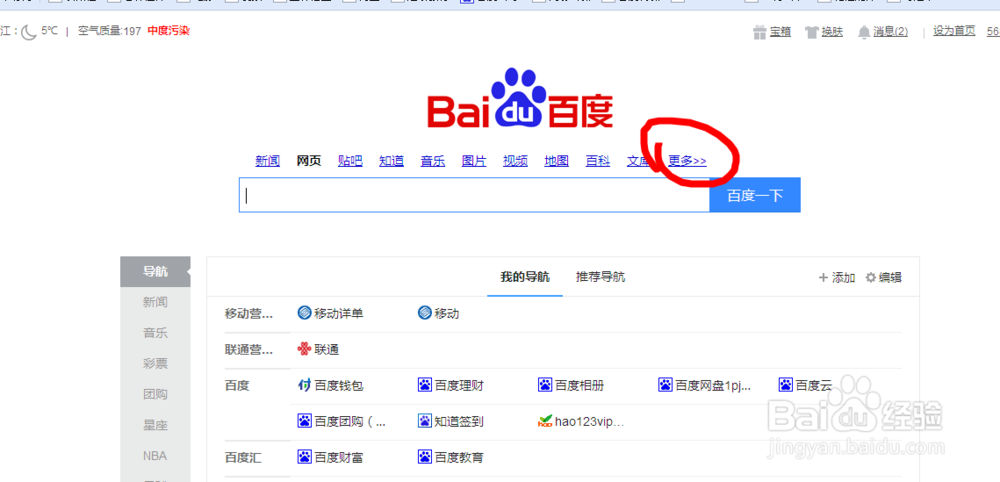Click the 百度理财 paw icon
The height and width of the screenshot is (482, 1000).
point(425,385)
